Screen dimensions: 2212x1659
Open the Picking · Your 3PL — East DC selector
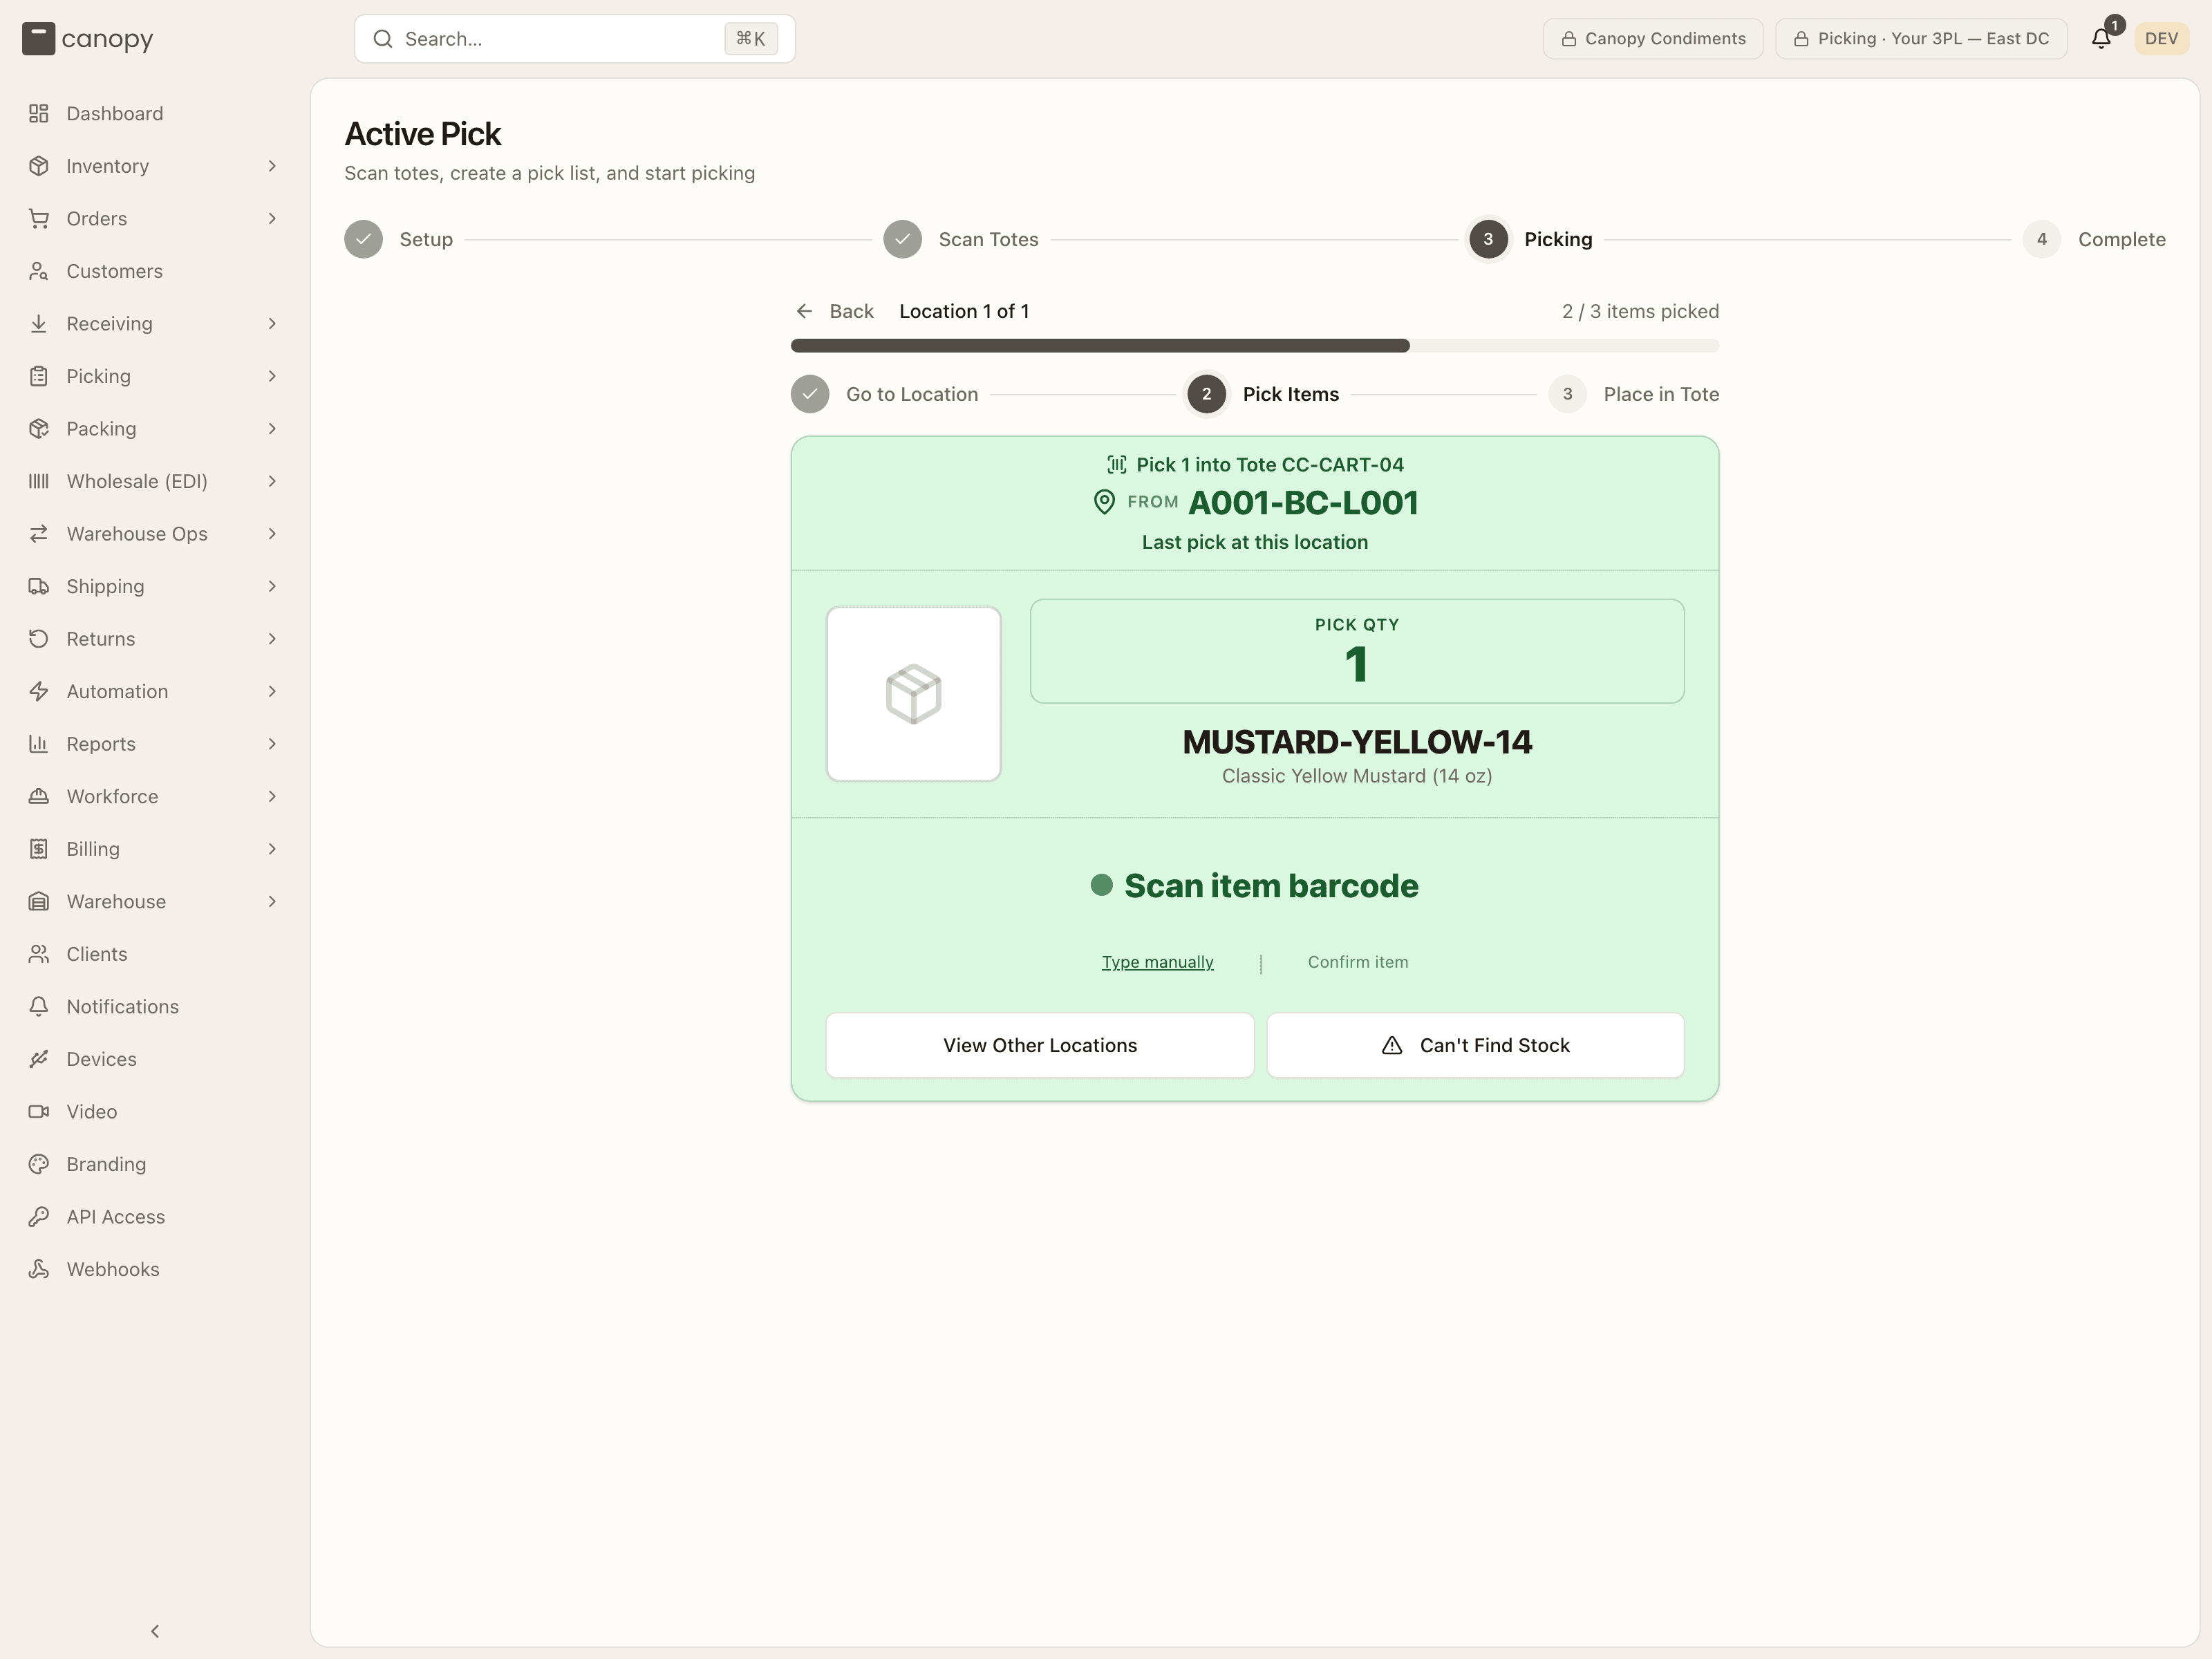(1921, 39)
